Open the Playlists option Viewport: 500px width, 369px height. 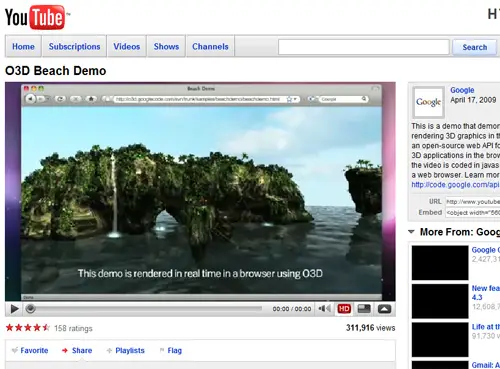[130, 350]
